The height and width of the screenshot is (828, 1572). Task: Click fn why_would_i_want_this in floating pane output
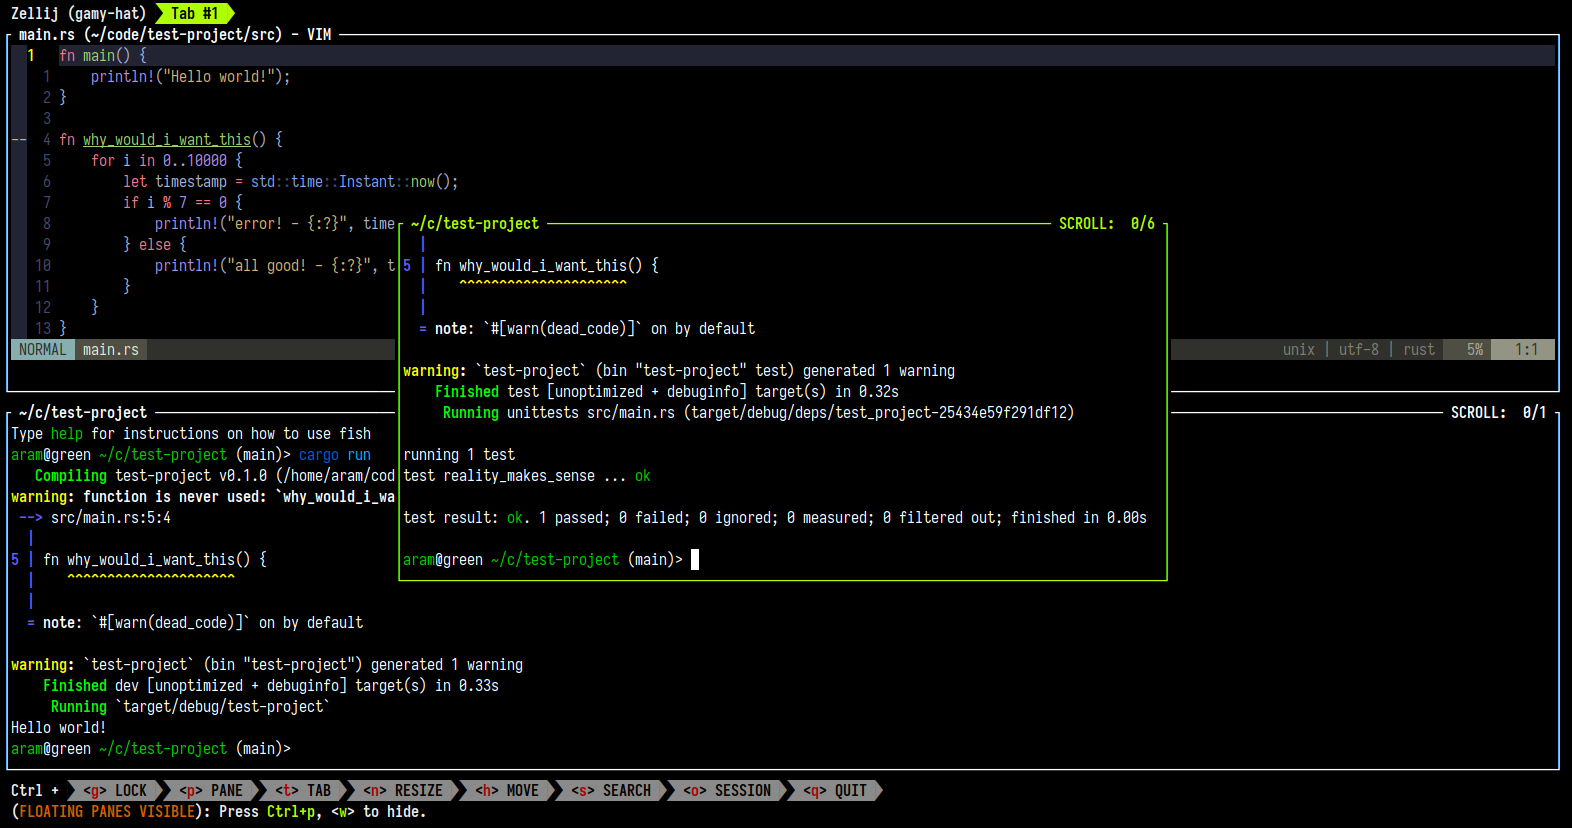pyautogui.click(x=547, y=265)
